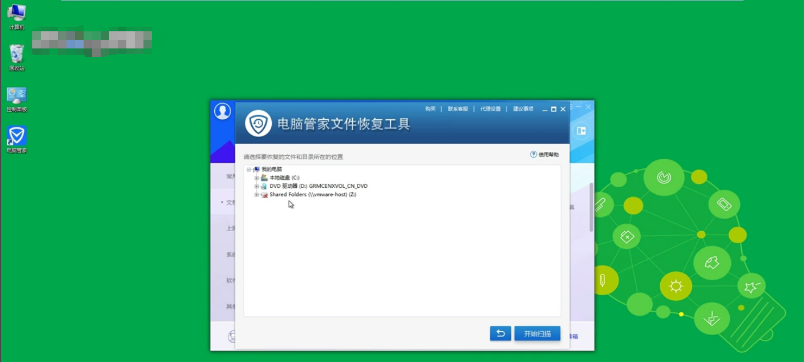Expand the Shared Folders (Z:) node
This screenshot has width=804, height=362.
pos(257,195)
